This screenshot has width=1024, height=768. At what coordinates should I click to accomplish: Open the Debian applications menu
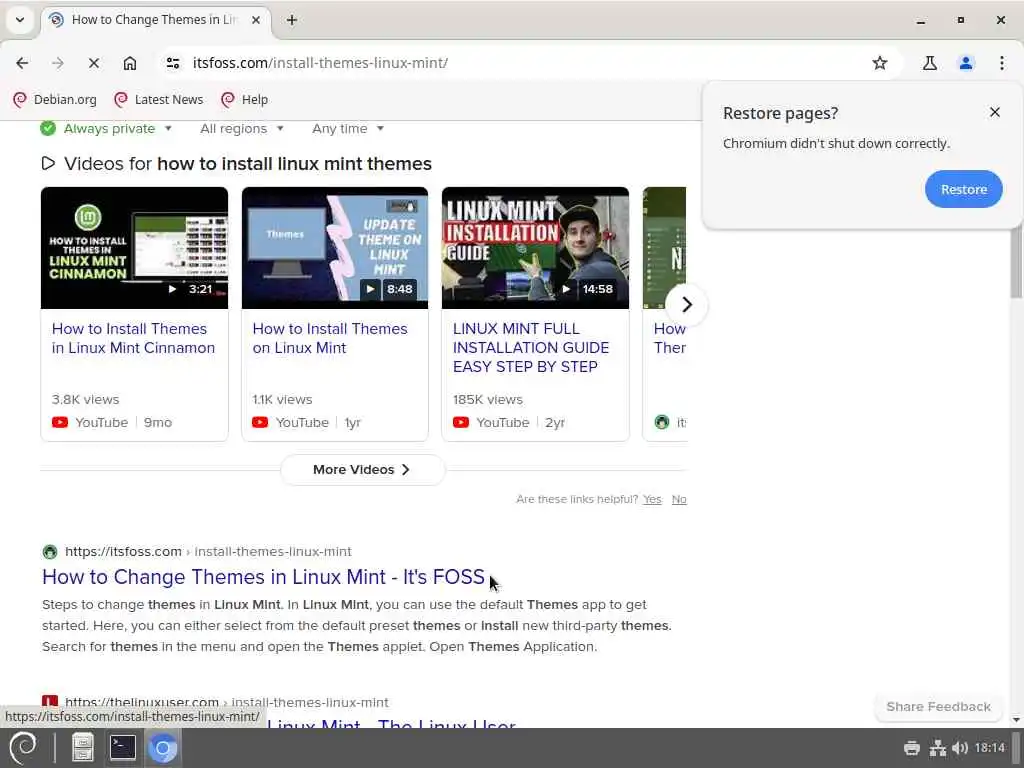click(24, 748)
